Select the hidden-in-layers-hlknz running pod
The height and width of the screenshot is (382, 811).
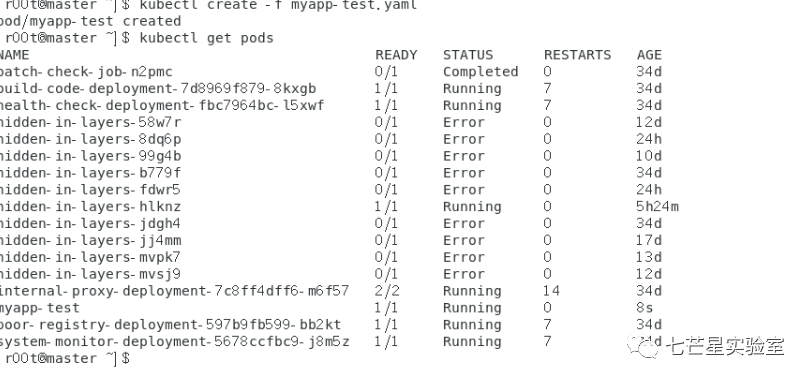click(x=91, y=207)
